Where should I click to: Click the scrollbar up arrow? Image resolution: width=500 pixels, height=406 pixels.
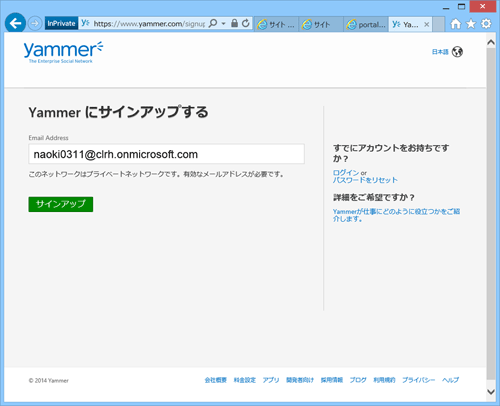491,42
